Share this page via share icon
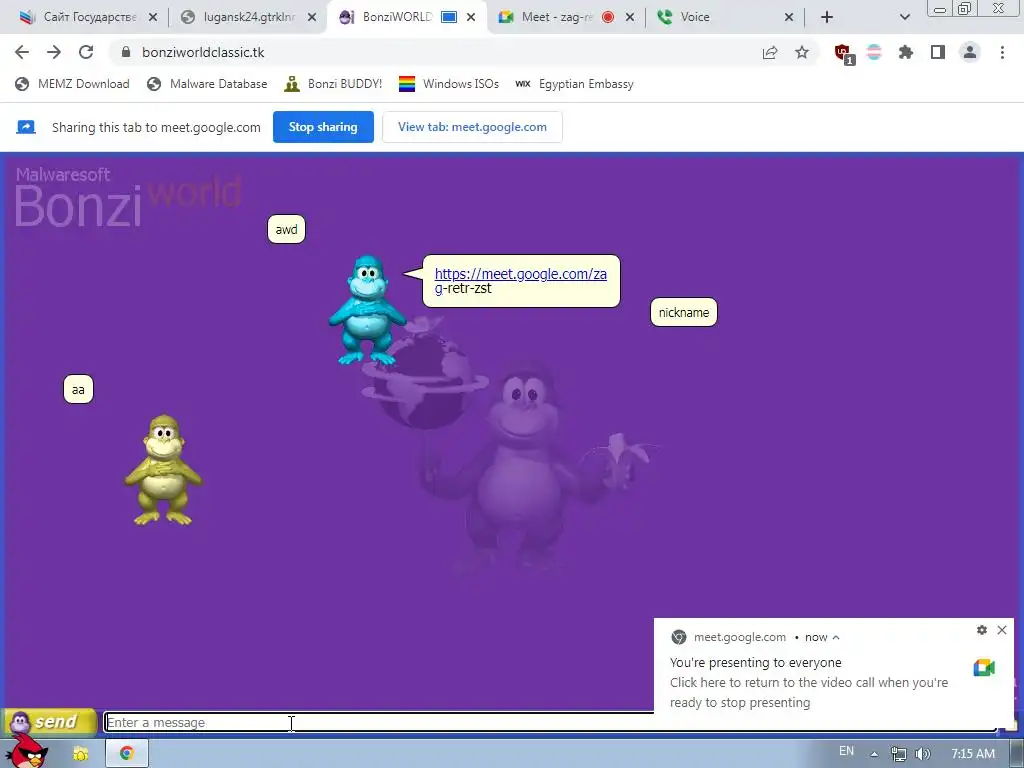 click(x=770, y=52)
